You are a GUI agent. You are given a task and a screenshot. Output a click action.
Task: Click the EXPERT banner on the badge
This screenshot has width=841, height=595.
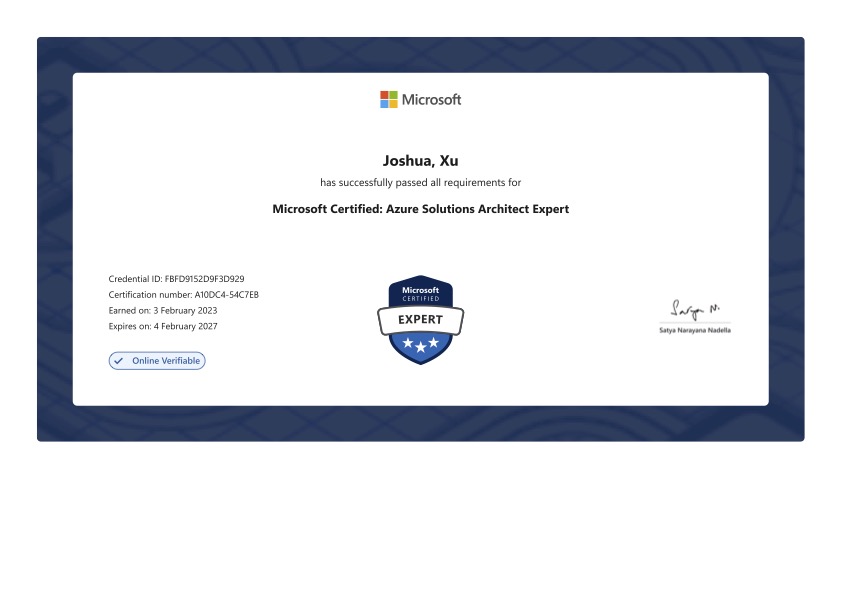click(420, 320)
